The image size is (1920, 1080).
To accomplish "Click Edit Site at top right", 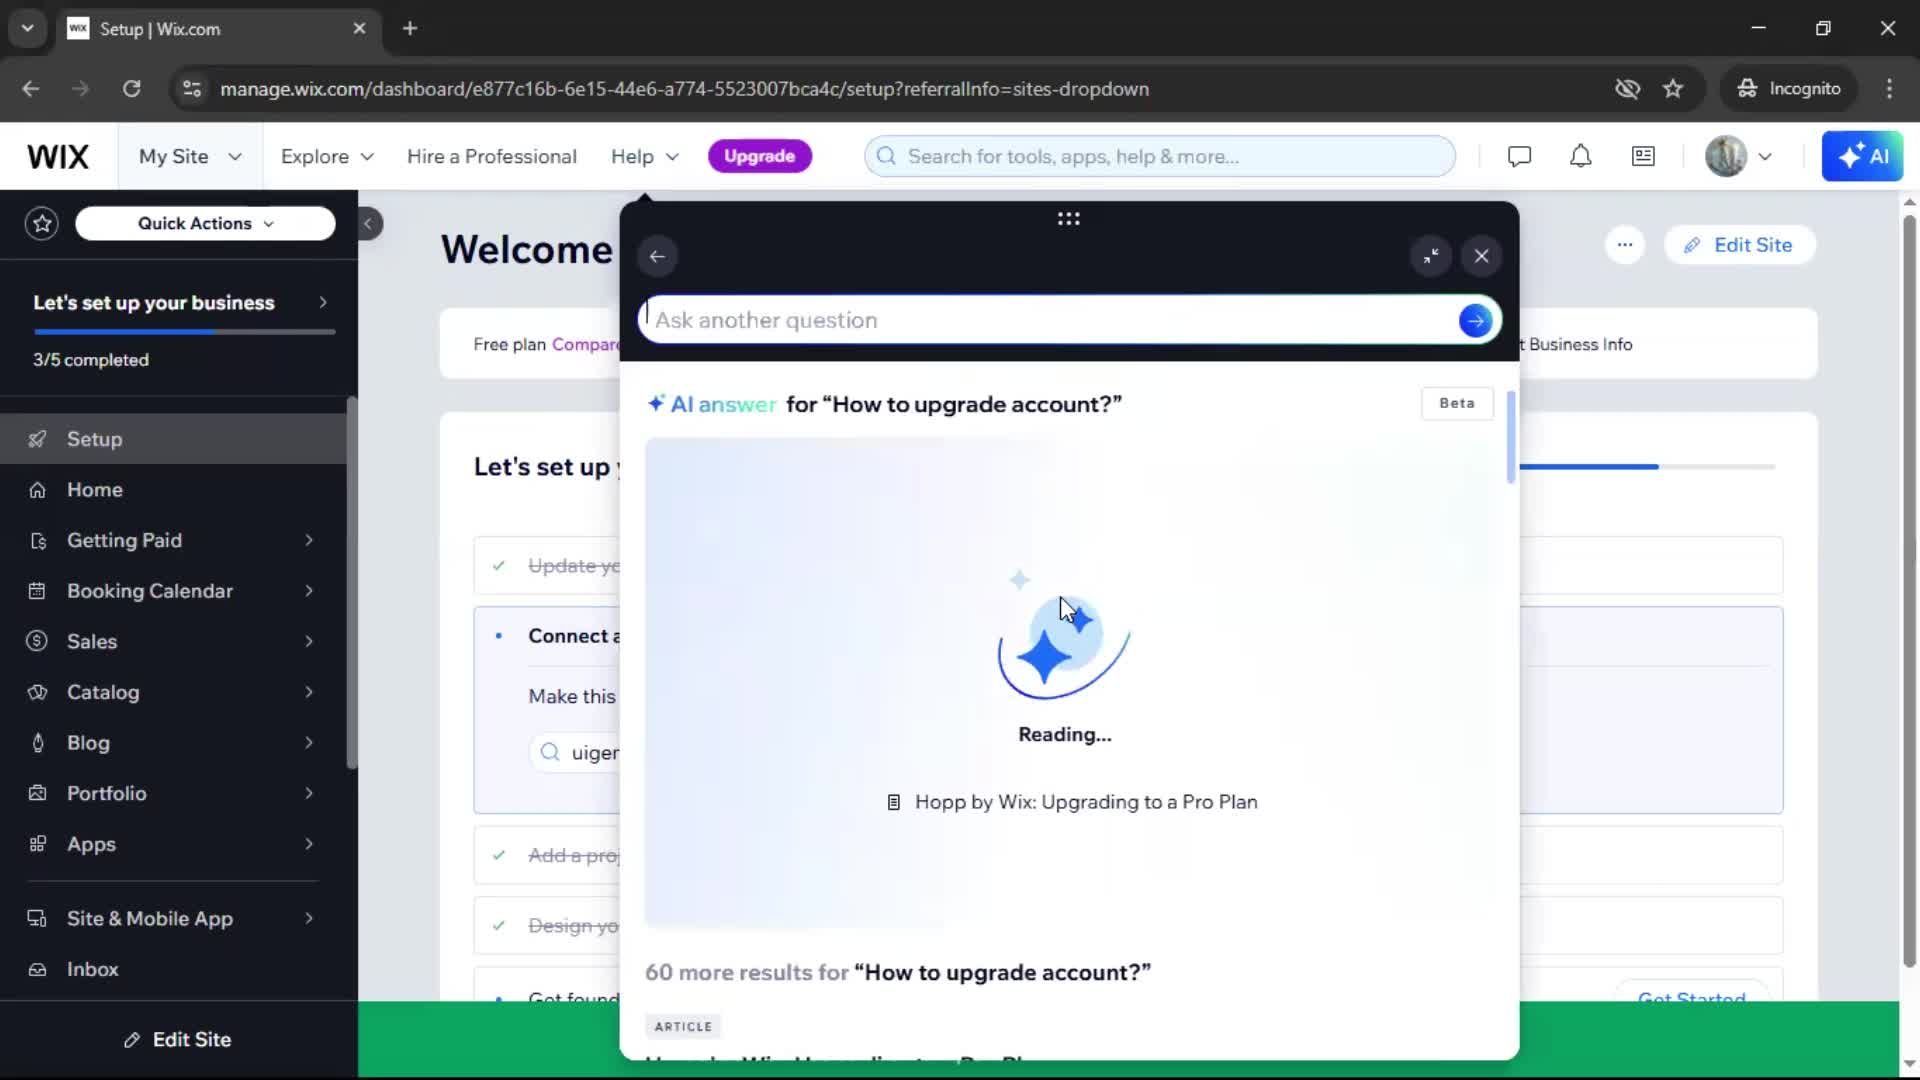I will pyautogui.click(x=1739, y=245).
